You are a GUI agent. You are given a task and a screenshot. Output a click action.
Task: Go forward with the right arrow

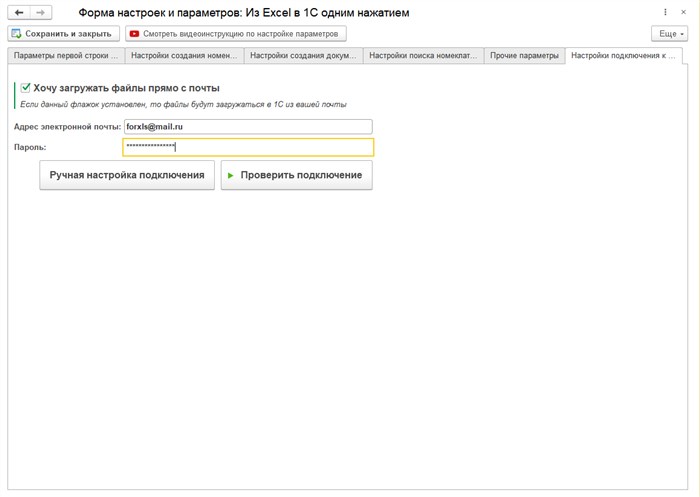tap(41, 13)
